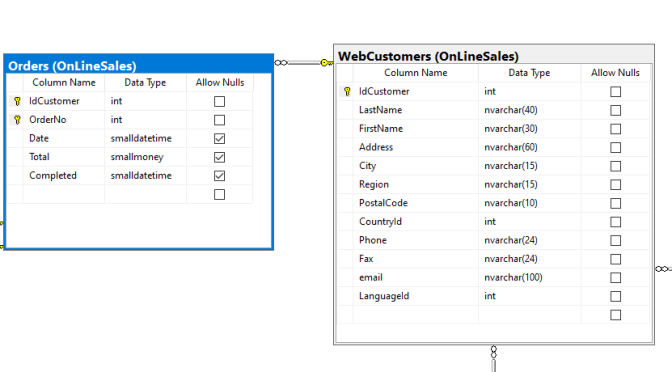Toggle Allow Nulls for Orders IdCustomer

coord(219,102)
